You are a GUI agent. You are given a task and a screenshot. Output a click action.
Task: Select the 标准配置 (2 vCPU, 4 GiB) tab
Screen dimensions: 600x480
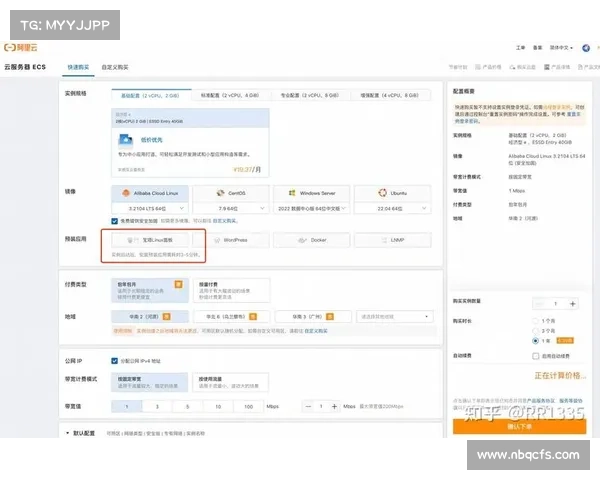[230, 95]
